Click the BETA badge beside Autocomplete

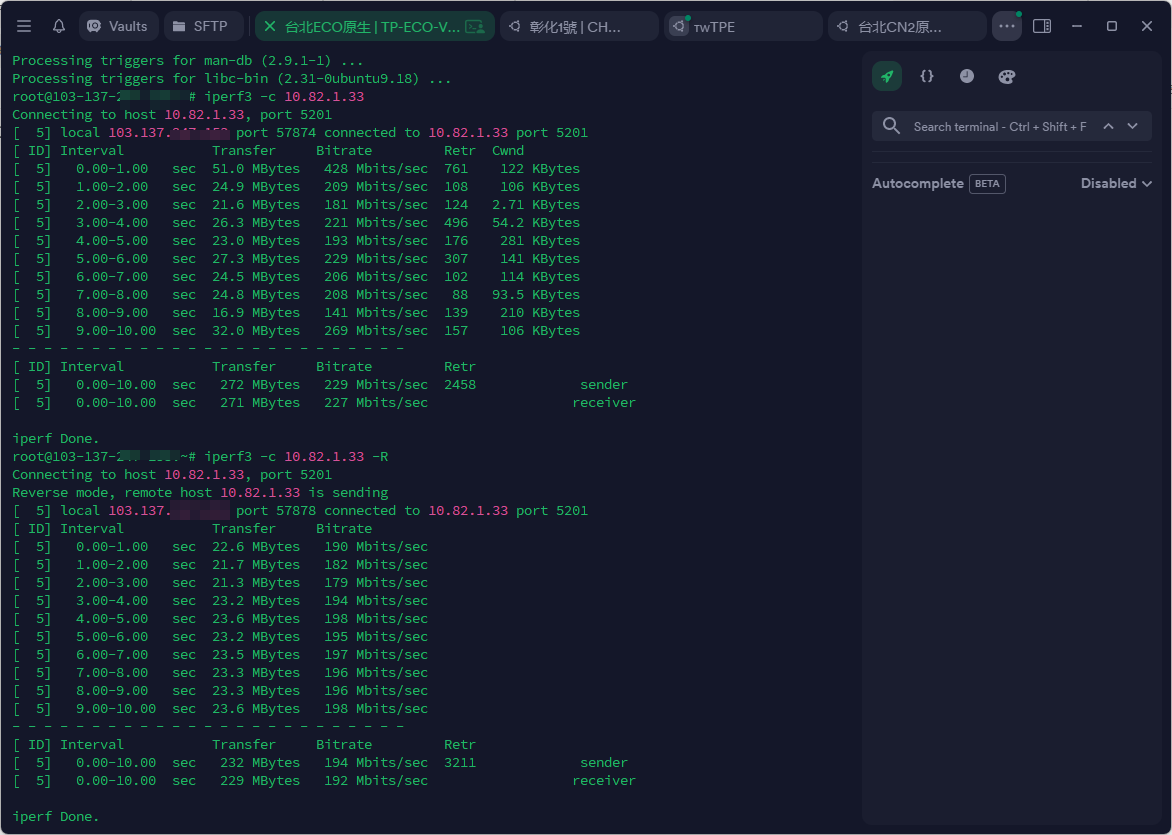pos(987,184)
